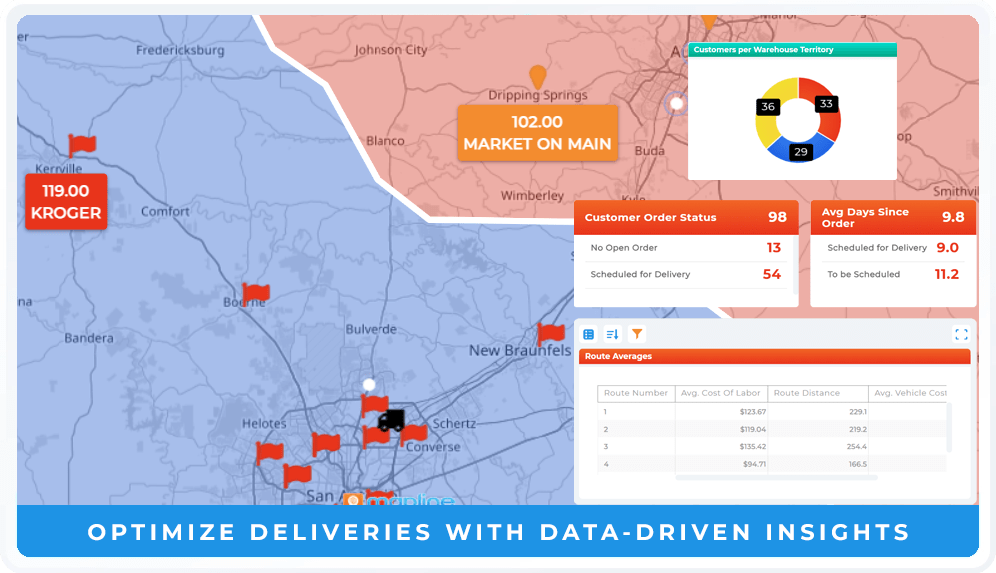
Task: Click the Bandera map label
Action: 89,339
